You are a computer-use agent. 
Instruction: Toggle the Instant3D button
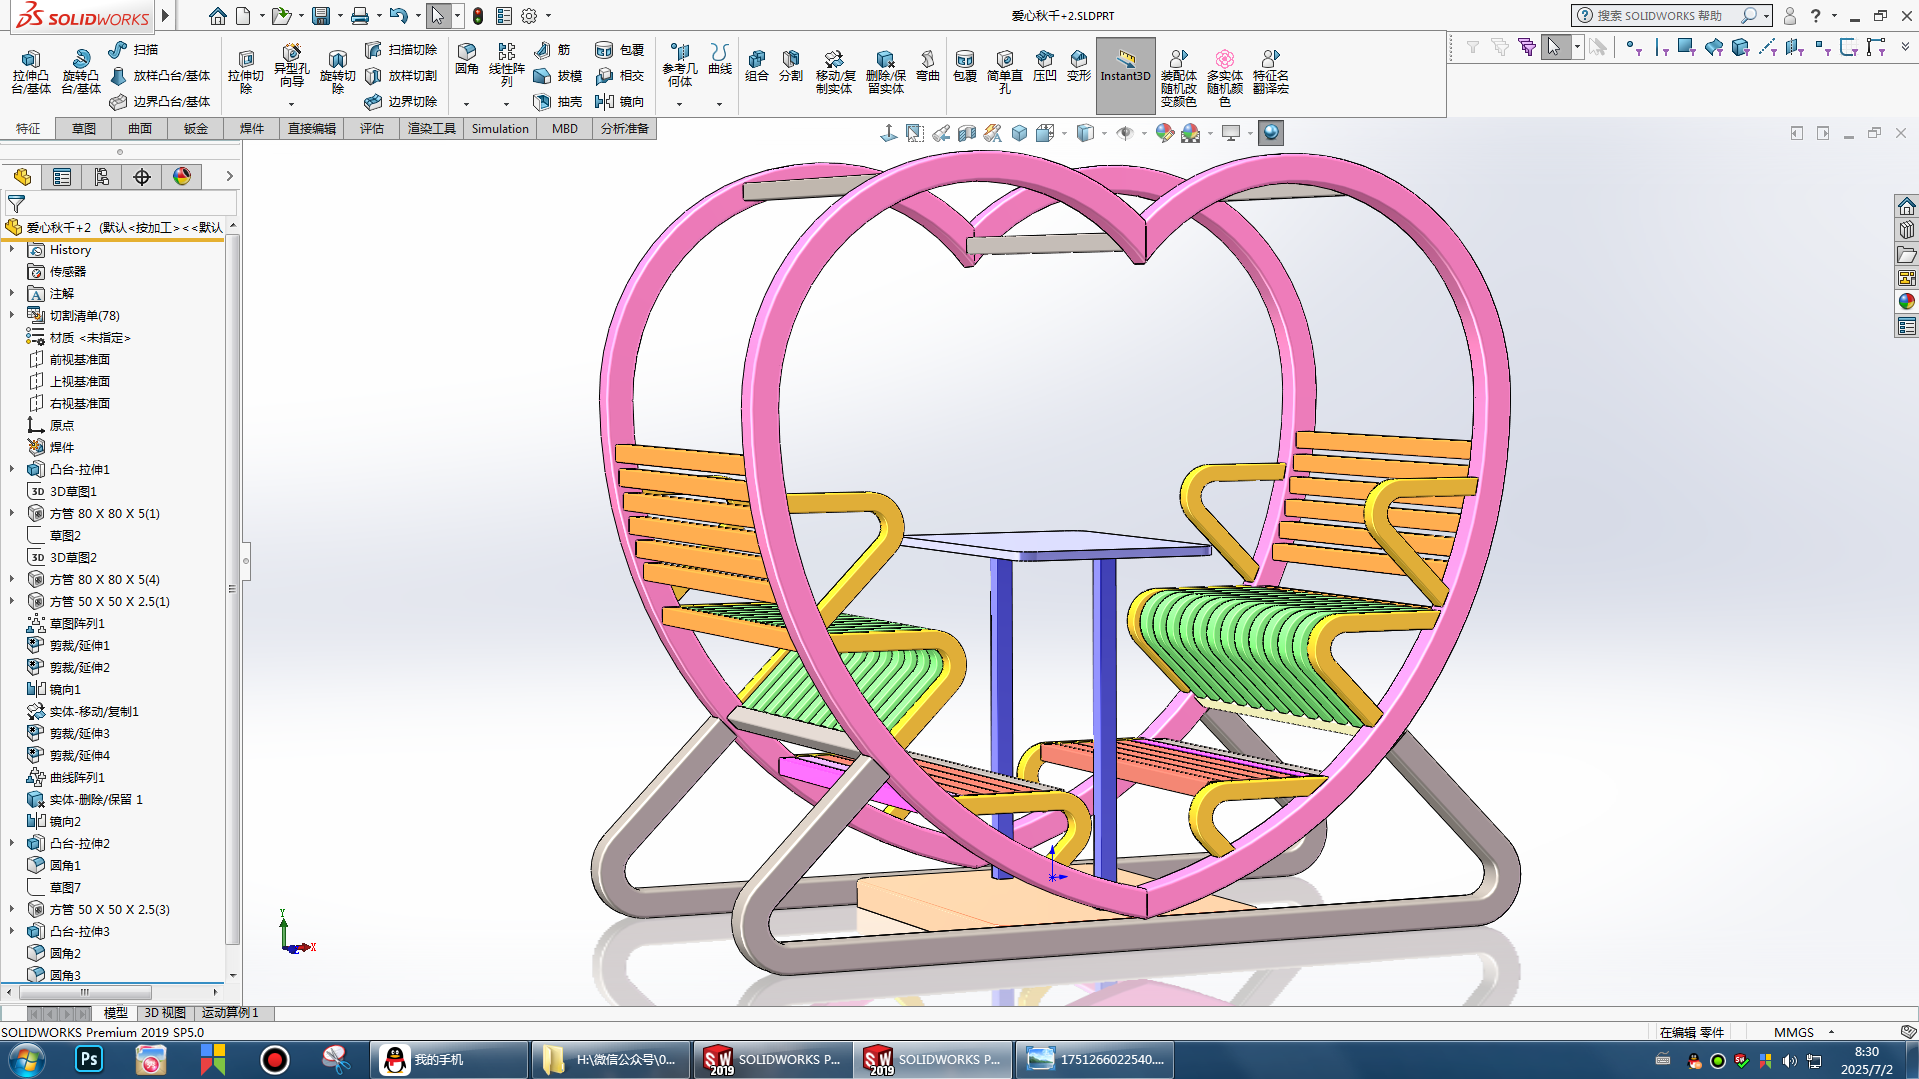[x=1126, y=75]
